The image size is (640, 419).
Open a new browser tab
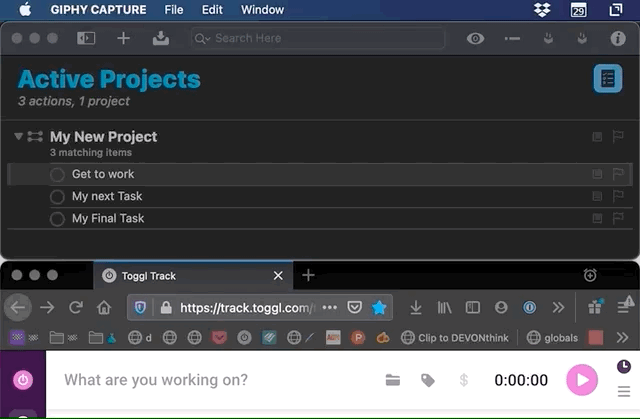[308, 275]
